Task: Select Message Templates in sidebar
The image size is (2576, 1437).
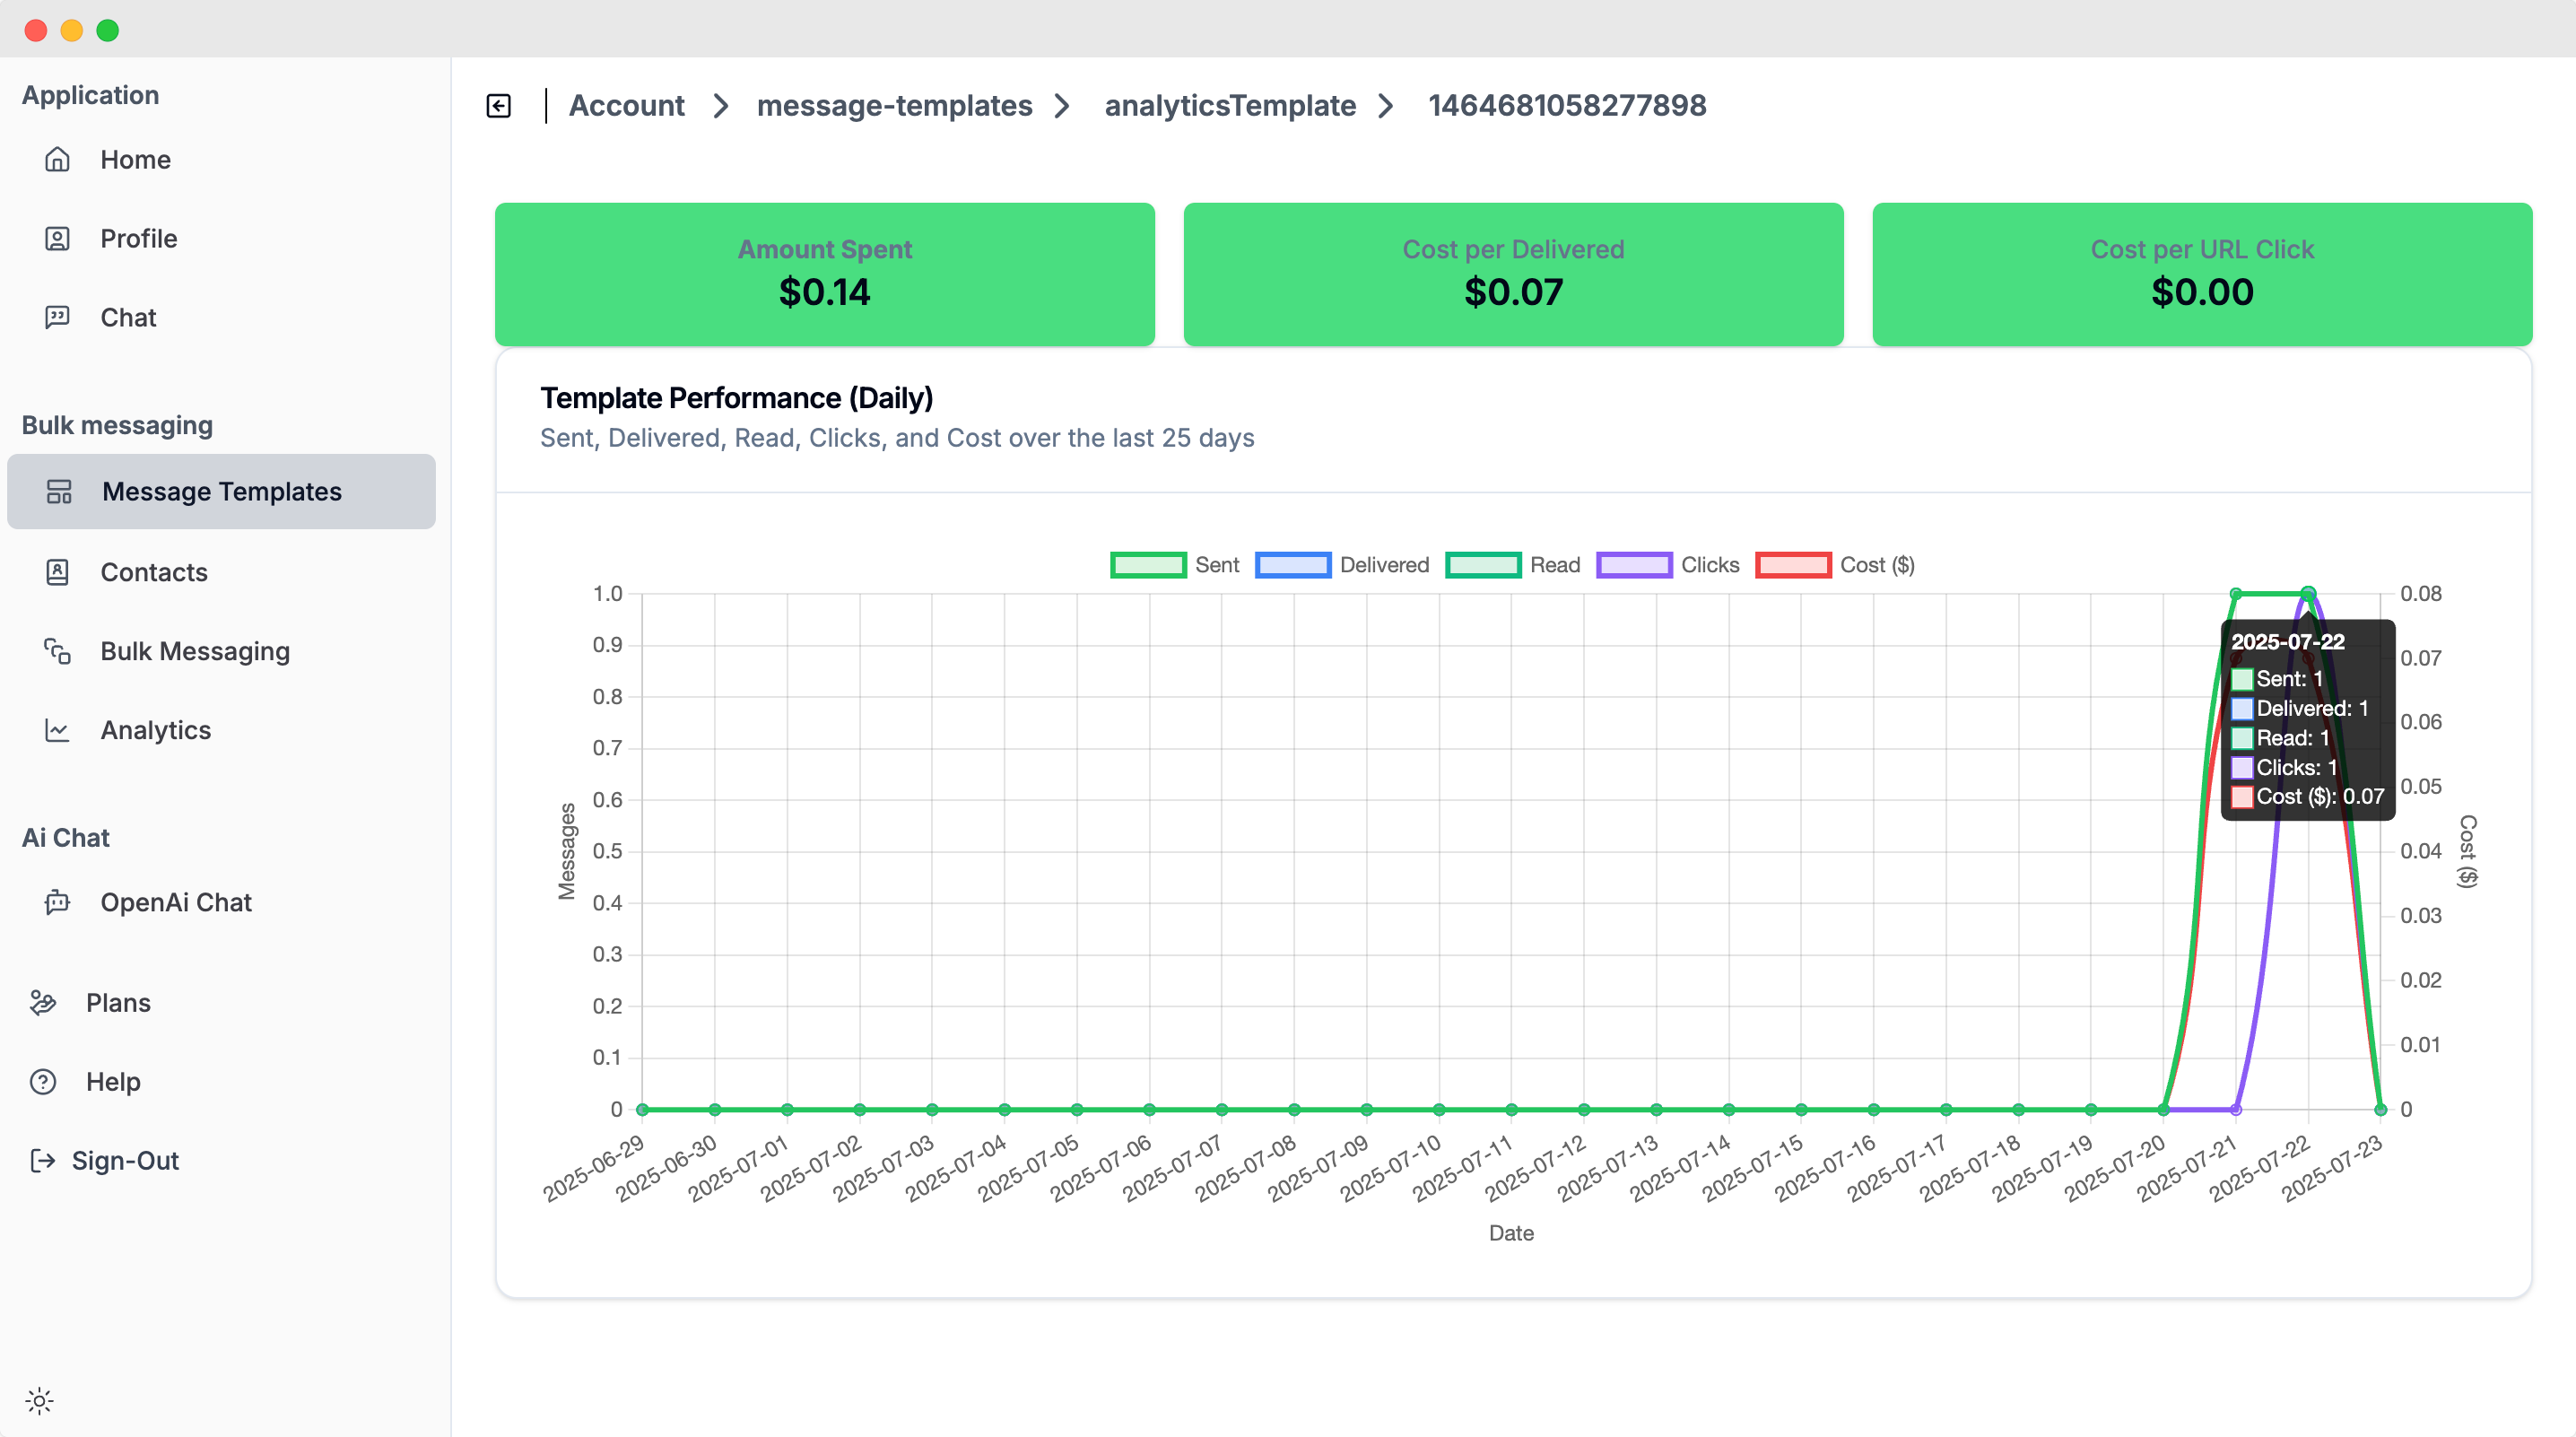Action: 221,492
